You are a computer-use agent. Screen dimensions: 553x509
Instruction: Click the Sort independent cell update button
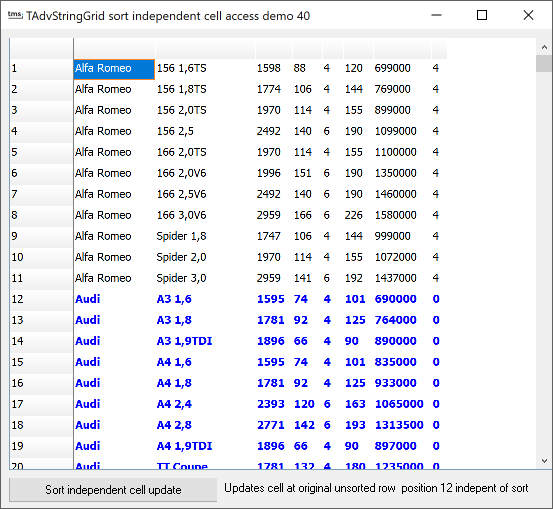point(113,490)
